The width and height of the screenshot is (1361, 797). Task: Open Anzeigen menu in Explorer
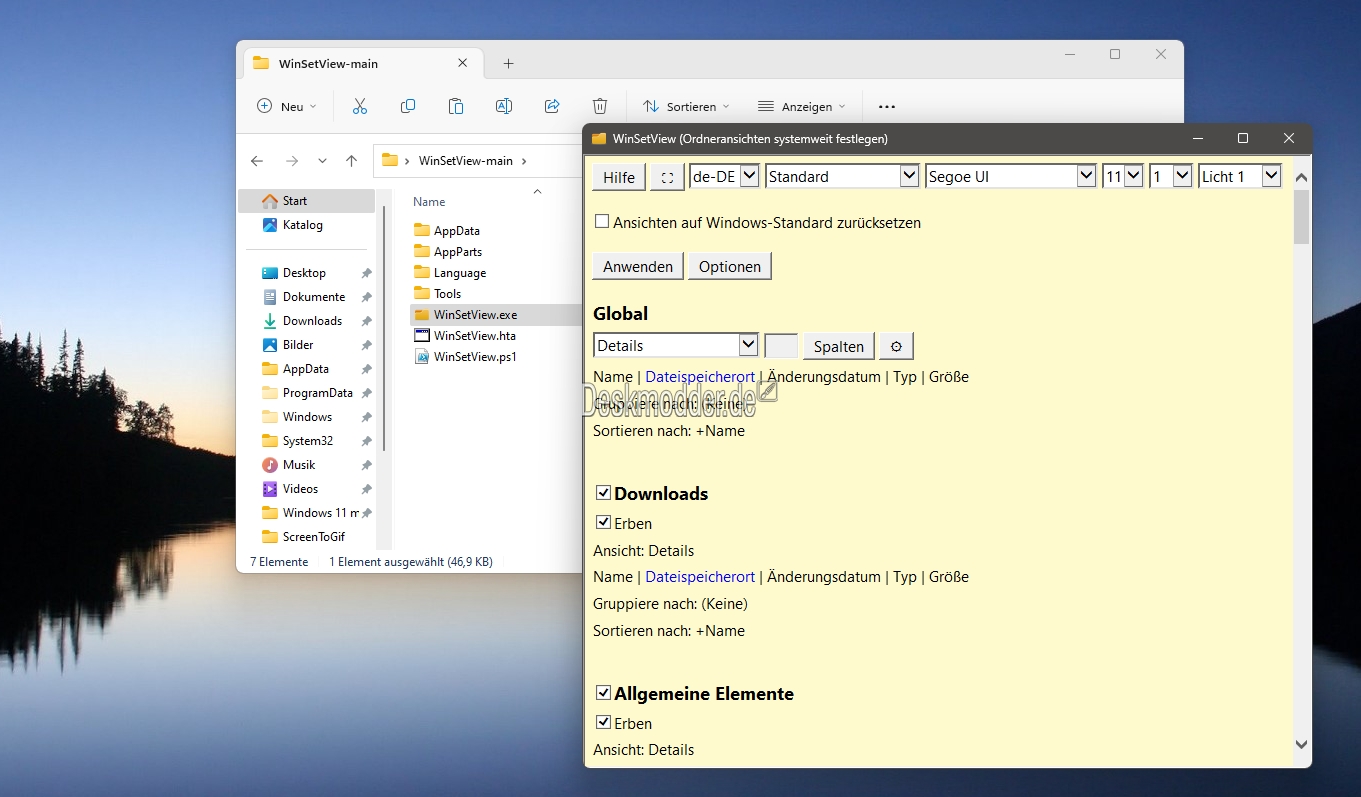pos(802,106)
